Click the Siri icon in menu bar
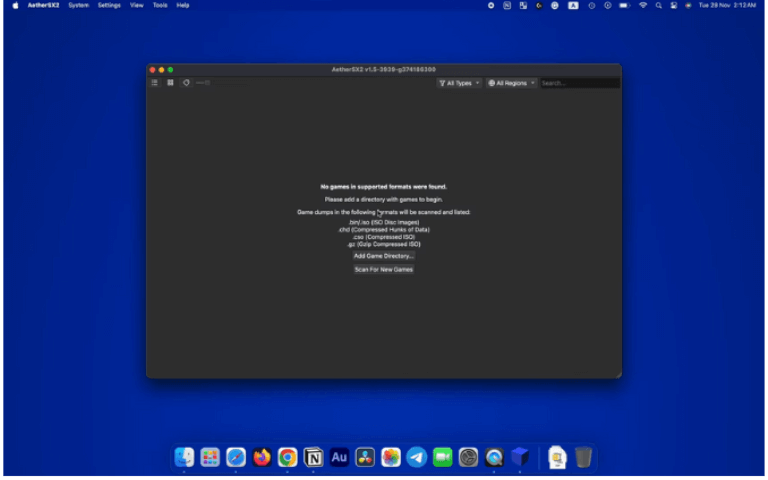This screenshot has height=480, width=768. [x=688, y=5]
